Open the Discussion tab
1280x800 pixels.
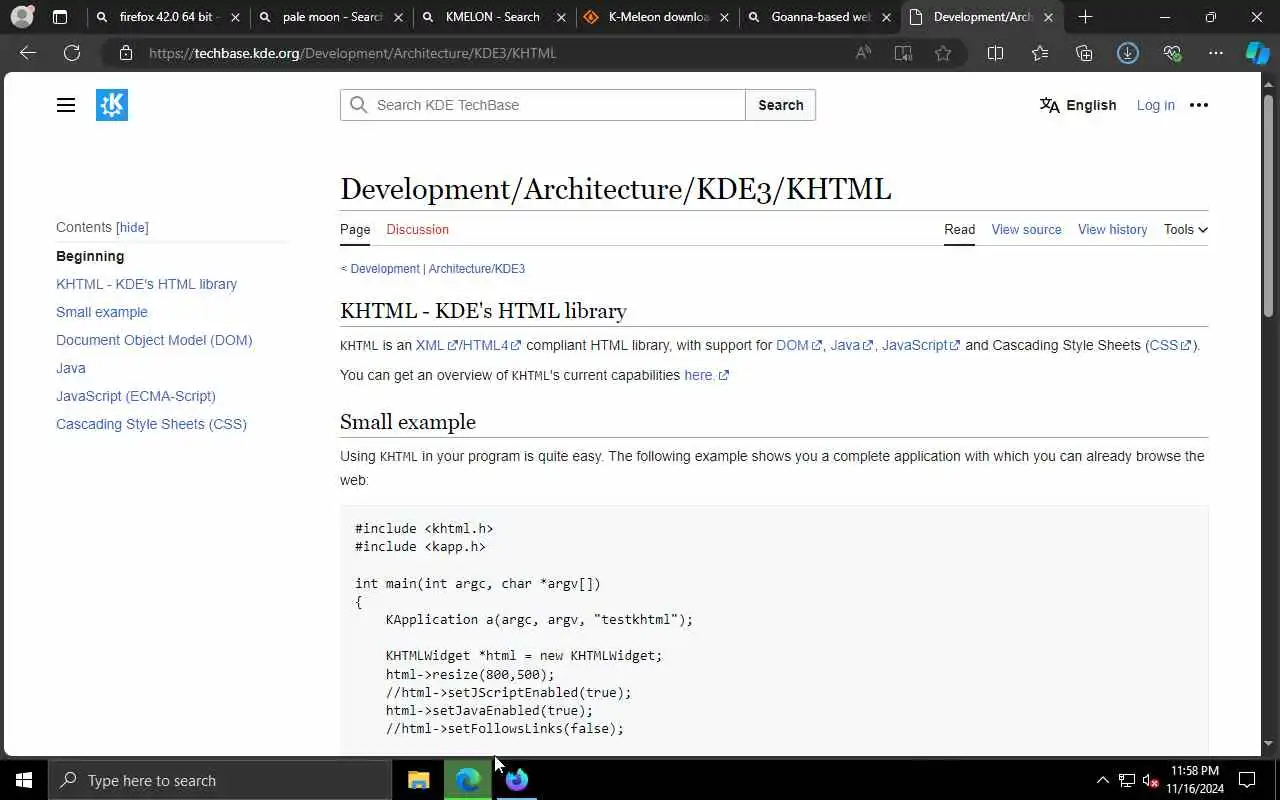coord(417,229)
